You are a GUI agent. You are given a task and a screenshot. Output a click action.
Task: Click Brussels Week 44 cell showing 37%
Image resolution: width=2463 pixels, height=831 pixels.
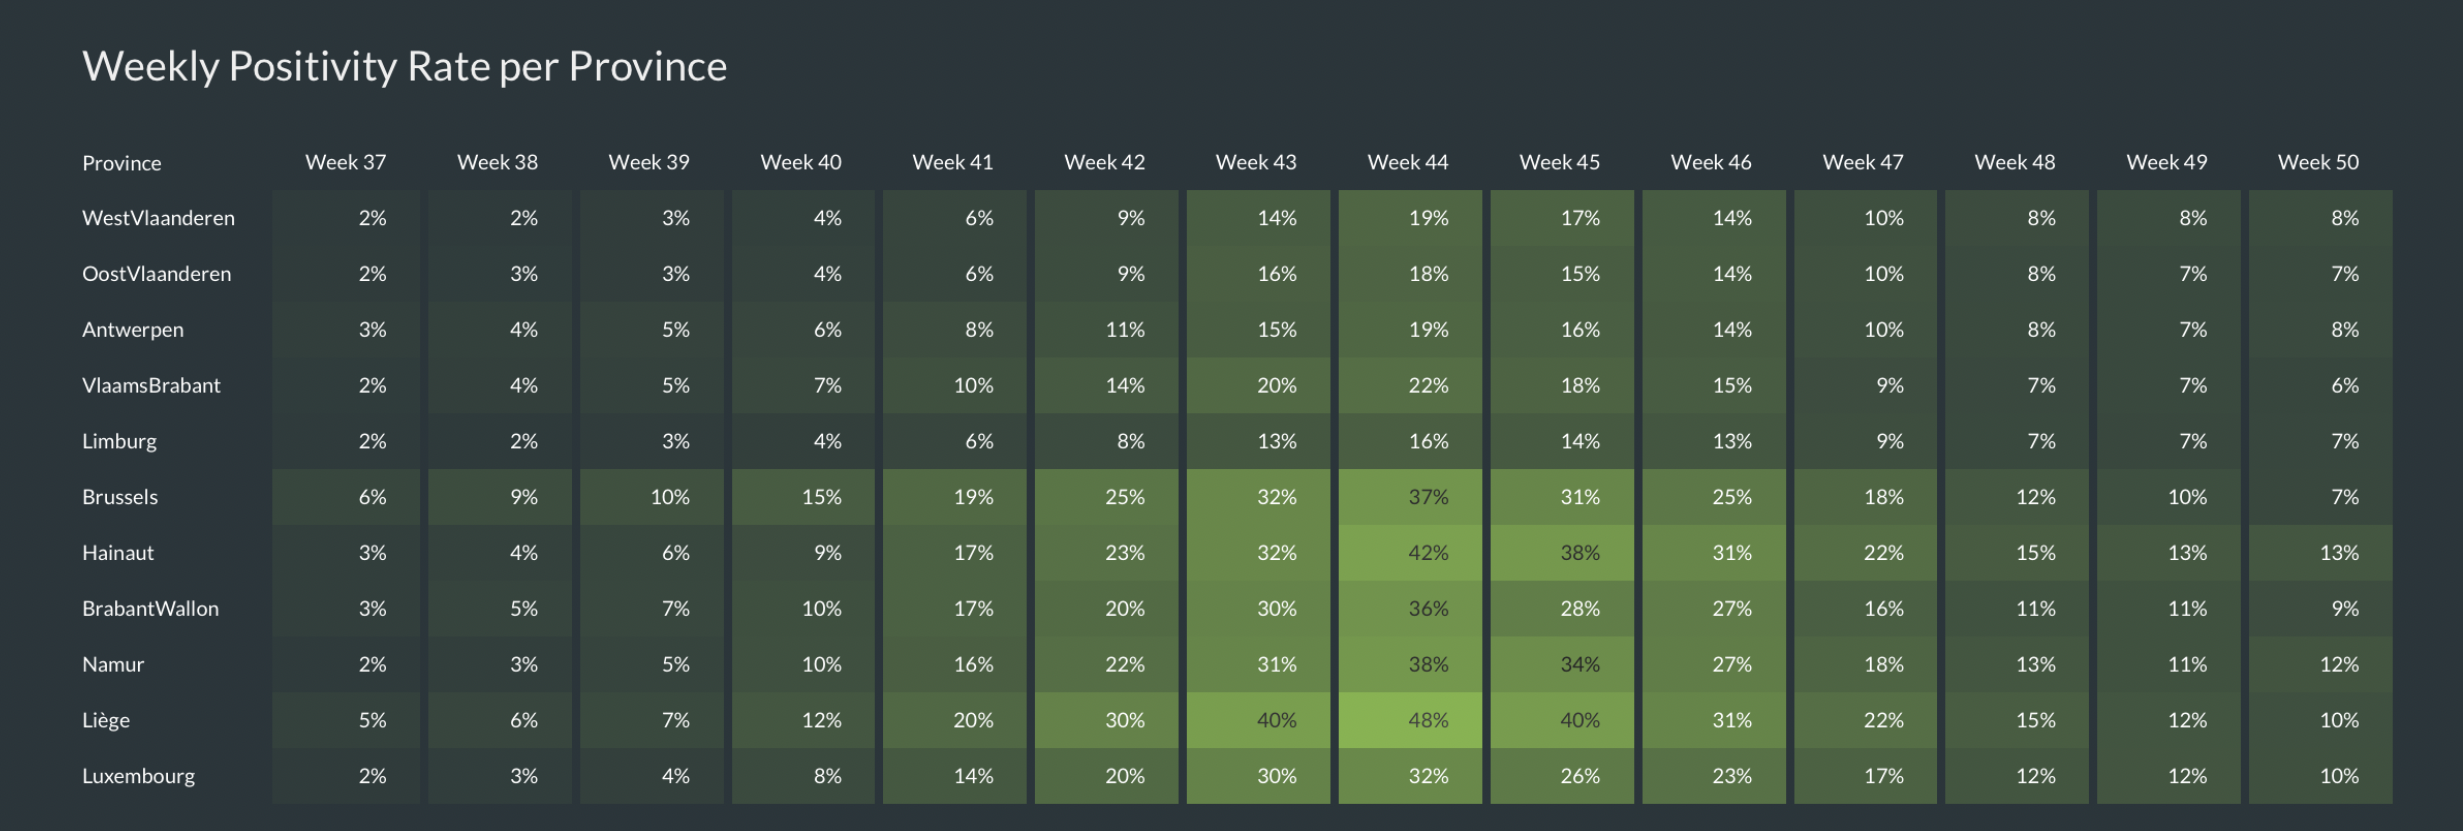1410,497
